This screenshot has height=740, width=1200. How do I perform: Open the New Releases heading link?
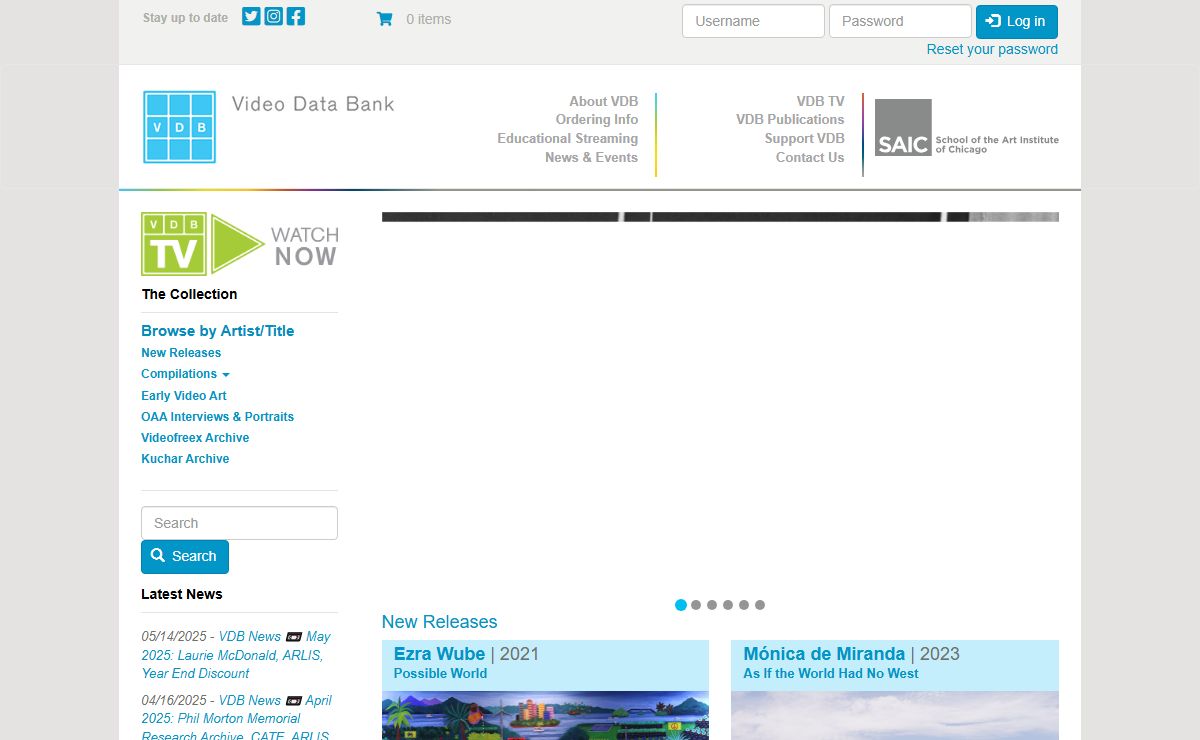coord(439,622)
